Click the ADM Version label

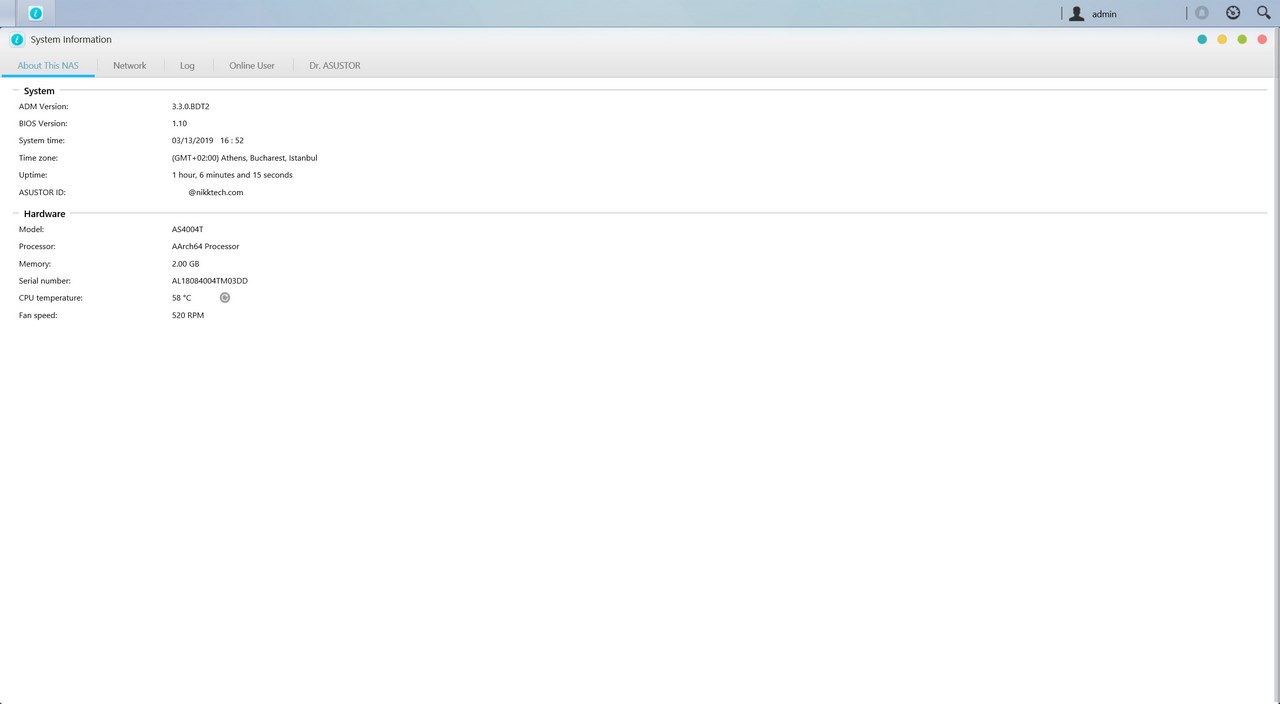44,106
